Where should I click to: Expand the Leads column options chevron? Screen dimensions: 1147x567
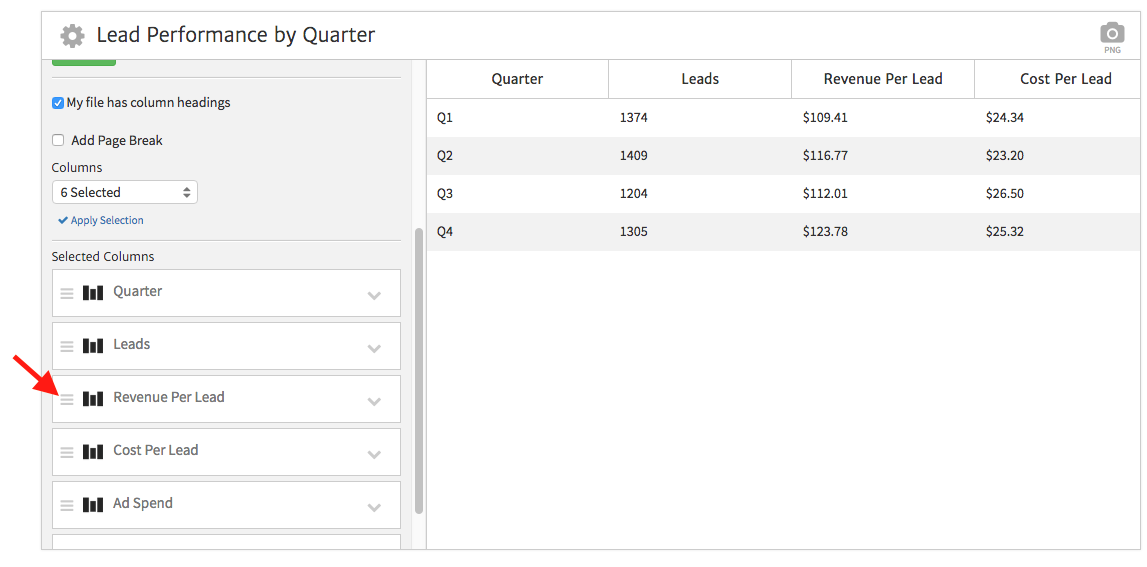[374, 348]
